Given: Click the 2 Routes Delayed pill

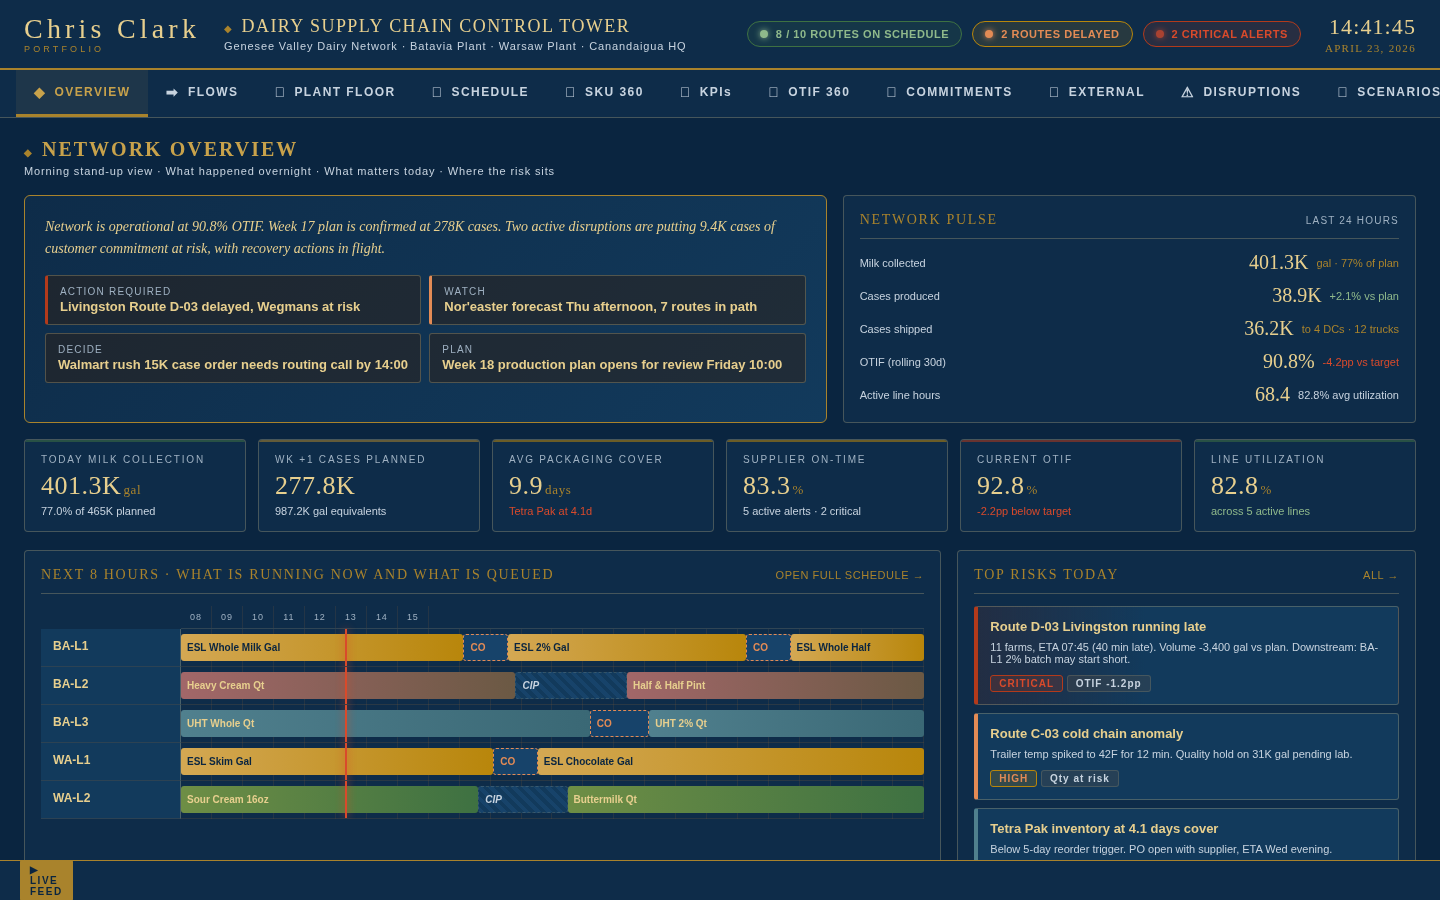Looking at the screenshot, I should point(1052,34).
